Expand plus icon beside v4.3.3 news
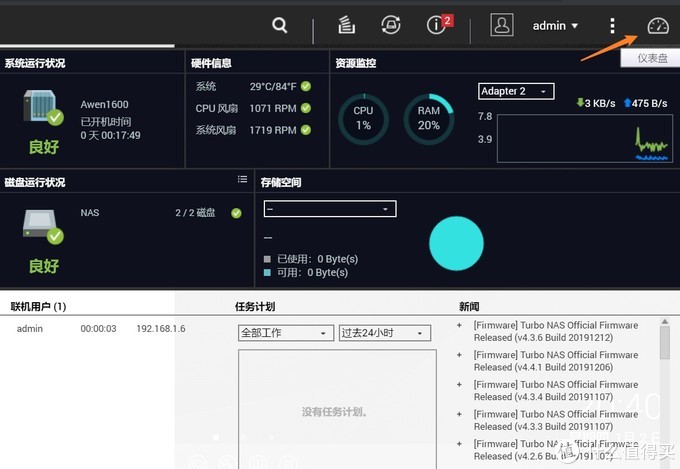 tap(459, 414)
